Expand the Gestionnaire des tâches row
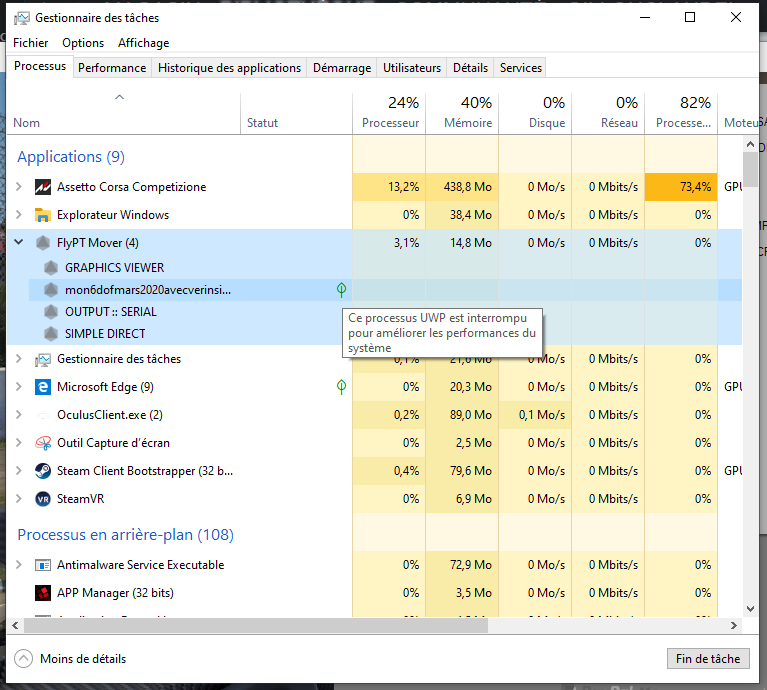The height and width of the screenshot is (690, 767). click(19, 359)
